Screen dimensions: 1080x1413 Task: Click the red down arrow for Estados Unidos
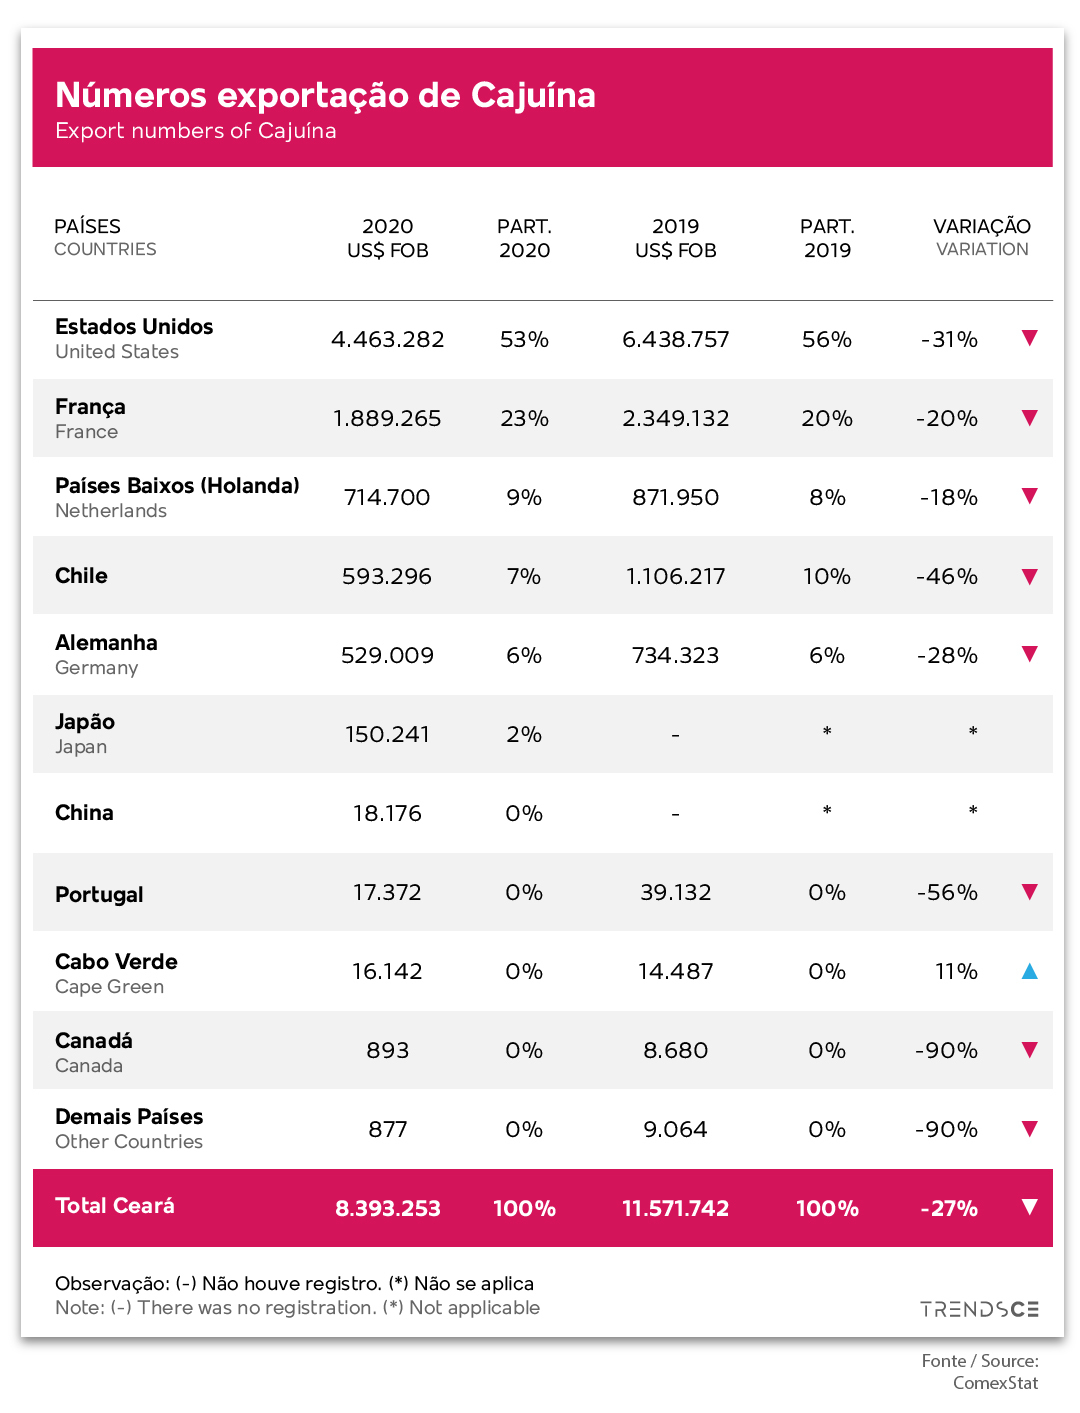(x=1030, y=338)
